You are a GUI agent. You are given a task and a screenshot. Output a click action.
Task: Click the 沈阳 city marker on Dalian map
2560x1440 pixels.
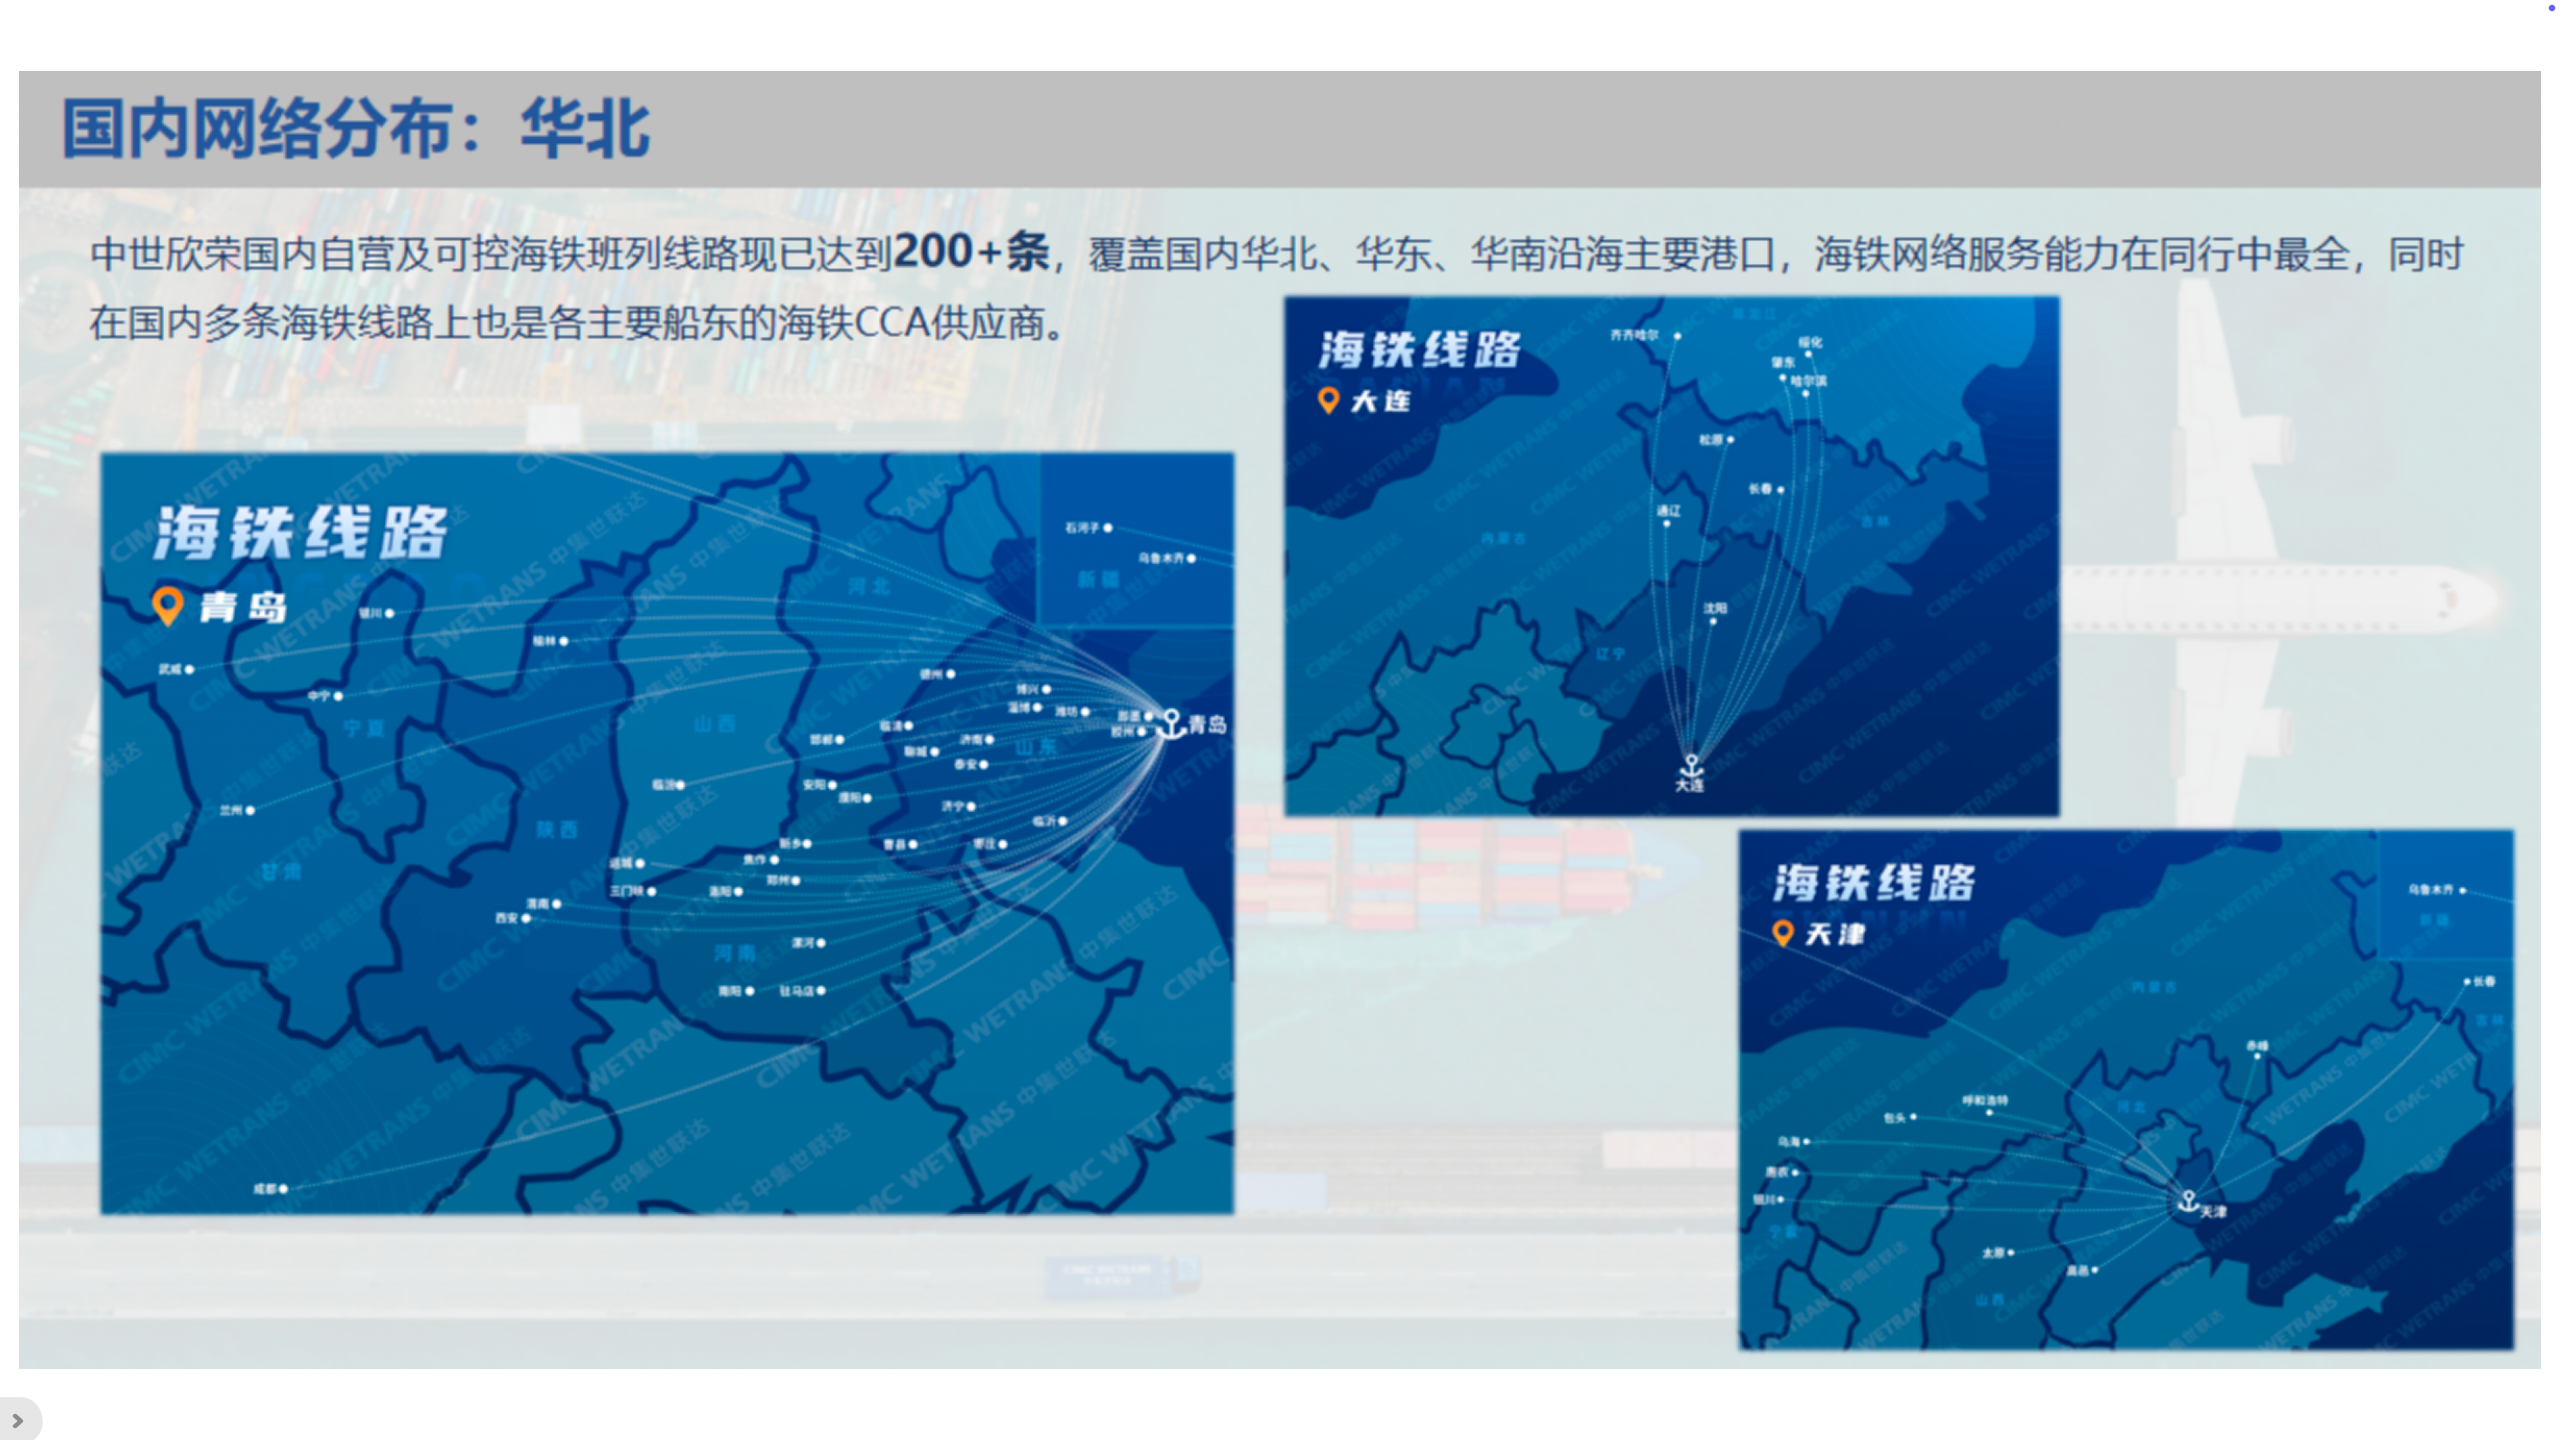(x=1713, y=621)
